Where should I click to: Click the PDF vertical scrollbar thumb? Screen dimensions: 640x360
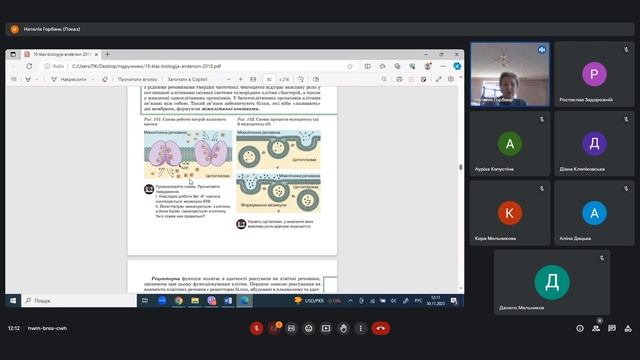tap(461, 167)
